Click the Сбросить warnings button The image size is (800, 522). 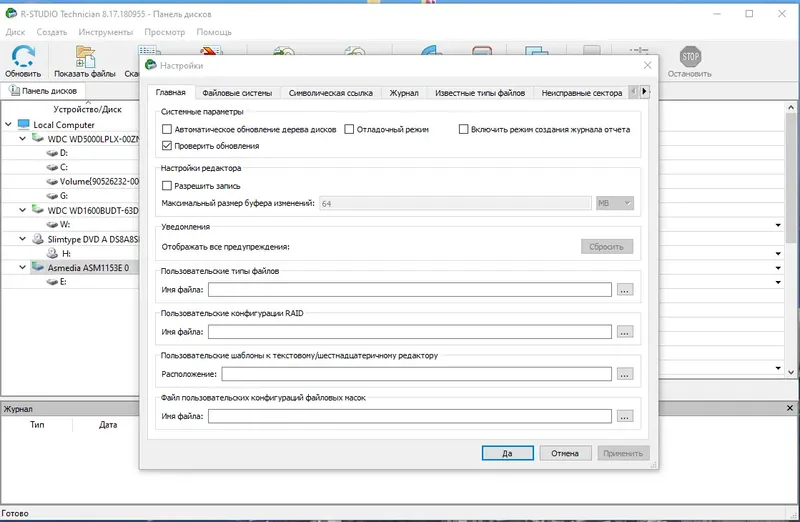607,246
